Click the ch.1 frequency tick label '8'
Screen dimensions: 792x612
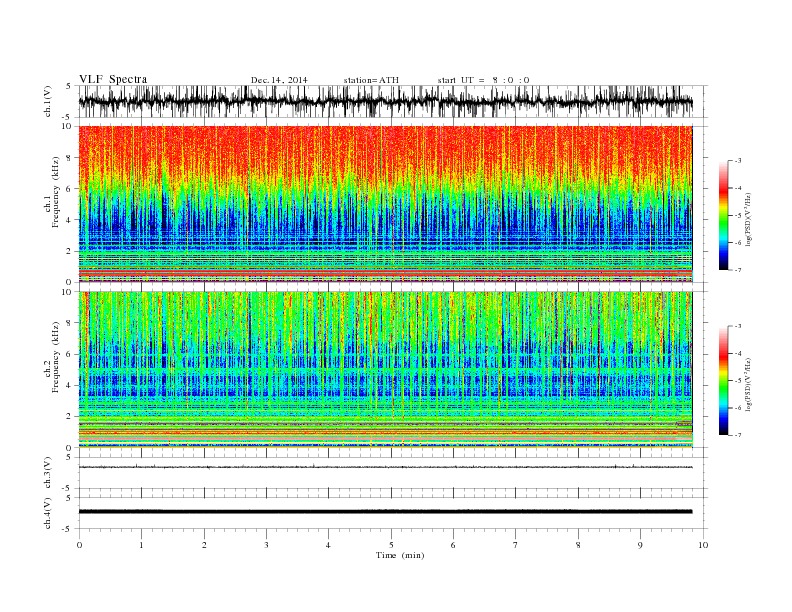[x=69, y=158]
